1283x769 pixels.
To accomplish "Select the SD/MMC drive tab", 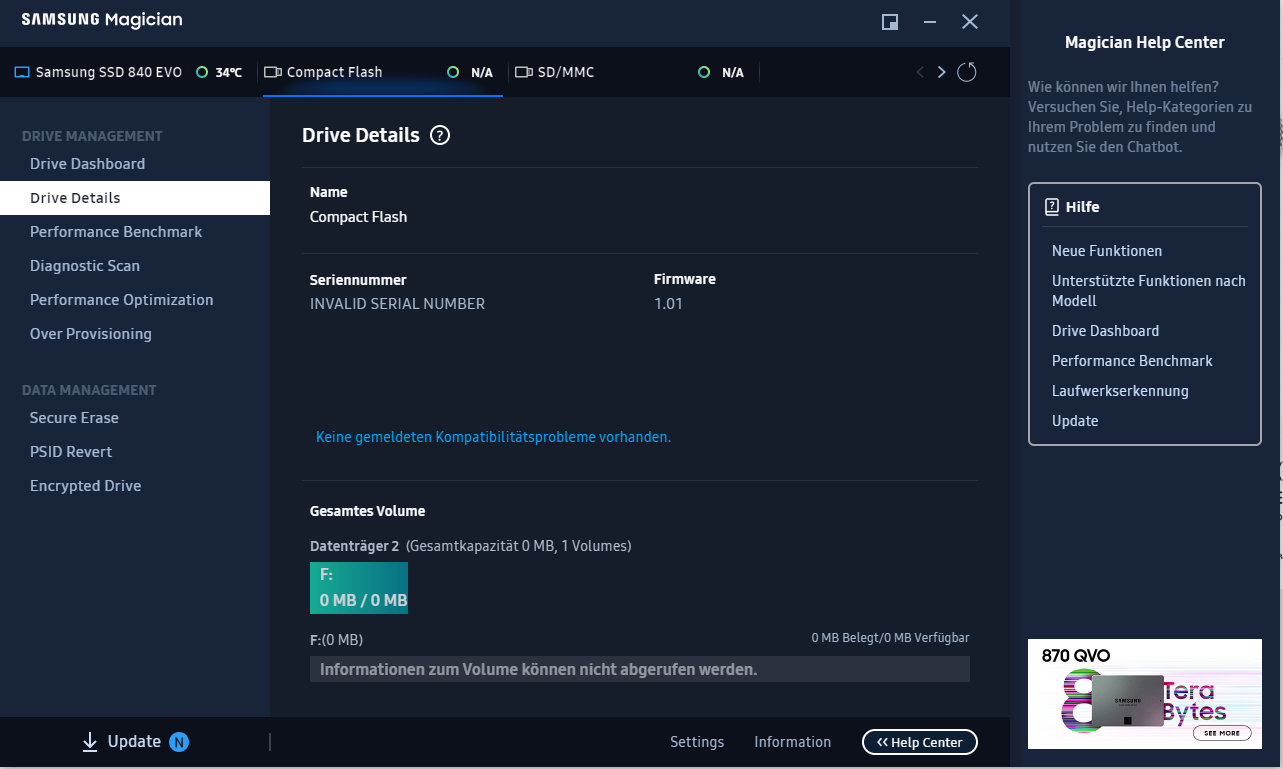I will click(634, 72).
